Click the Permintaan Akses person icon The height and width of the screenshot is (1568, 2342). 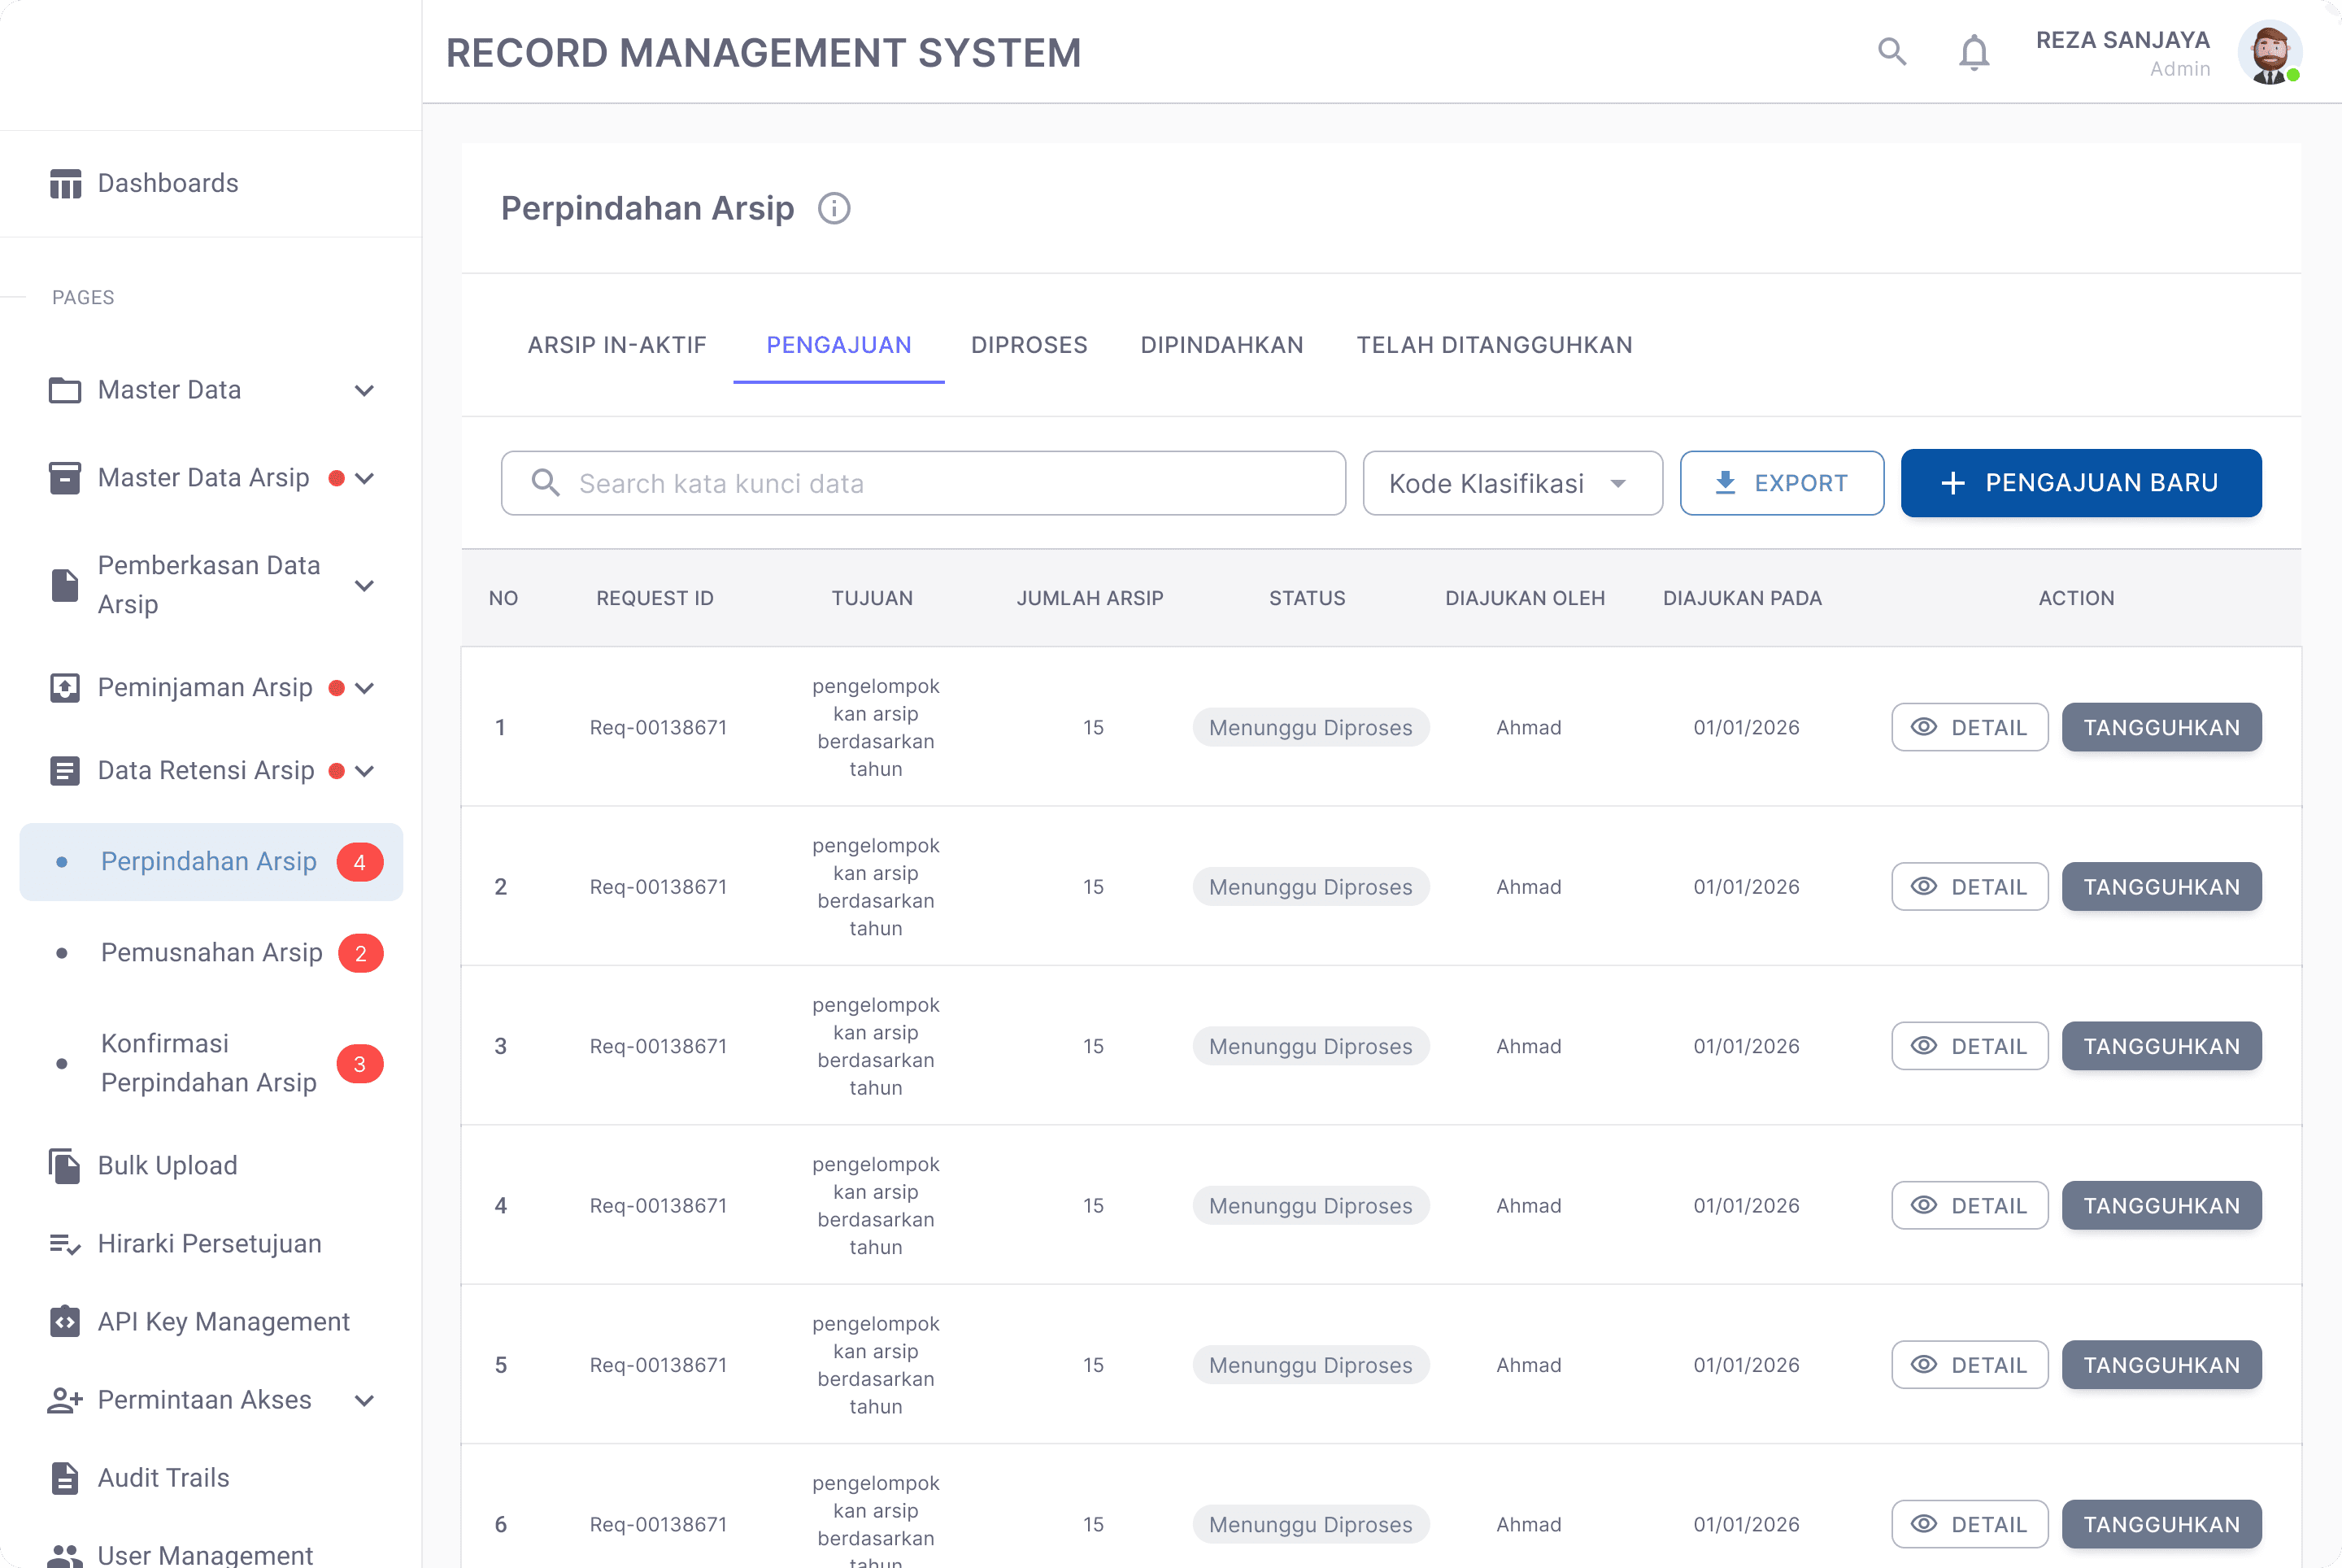65,1400
